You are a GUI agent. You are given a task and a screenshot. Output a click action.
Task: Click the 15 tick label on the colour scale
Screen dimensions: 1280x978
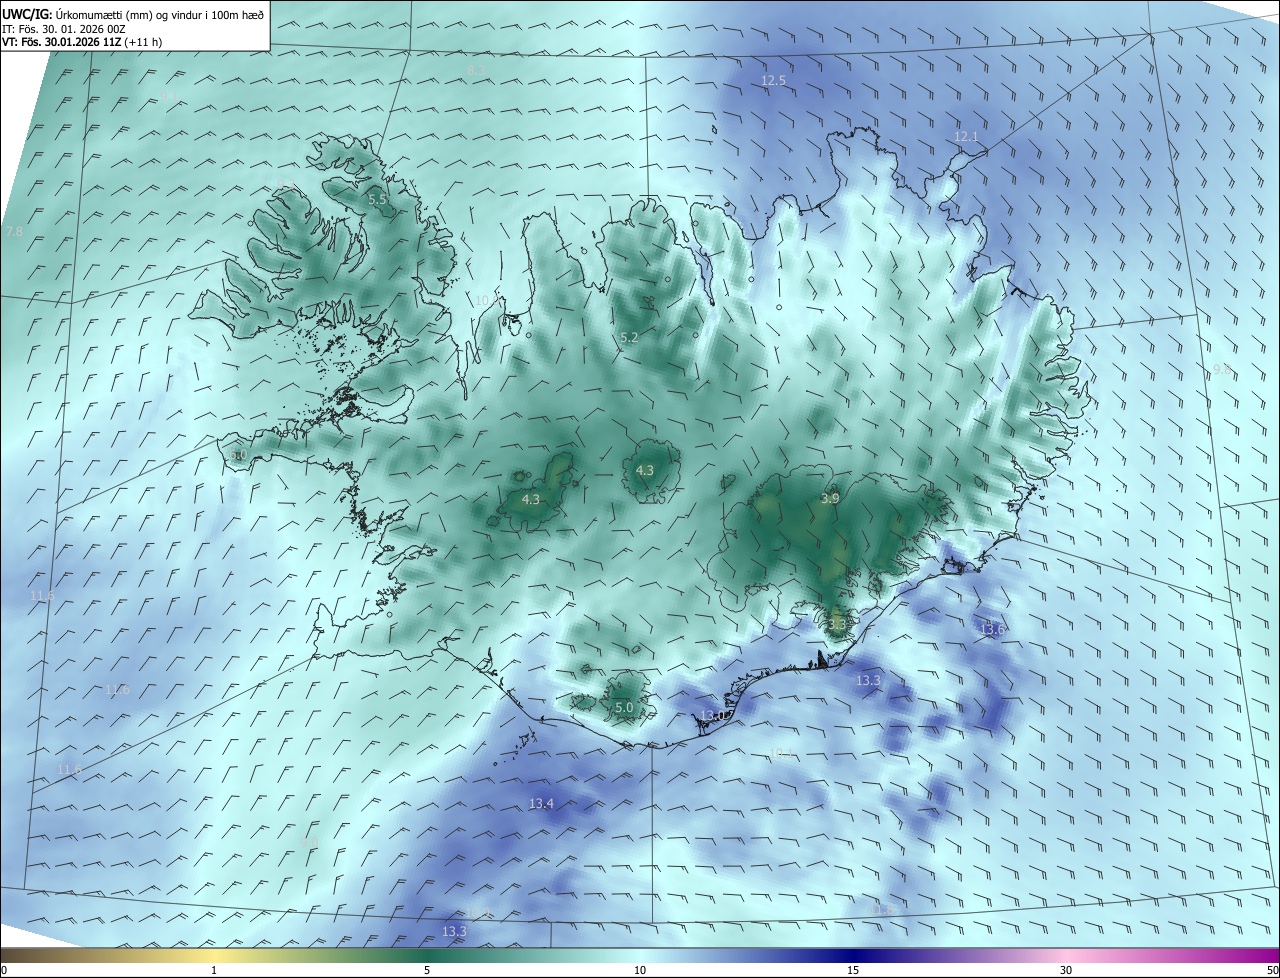(853, 970)
